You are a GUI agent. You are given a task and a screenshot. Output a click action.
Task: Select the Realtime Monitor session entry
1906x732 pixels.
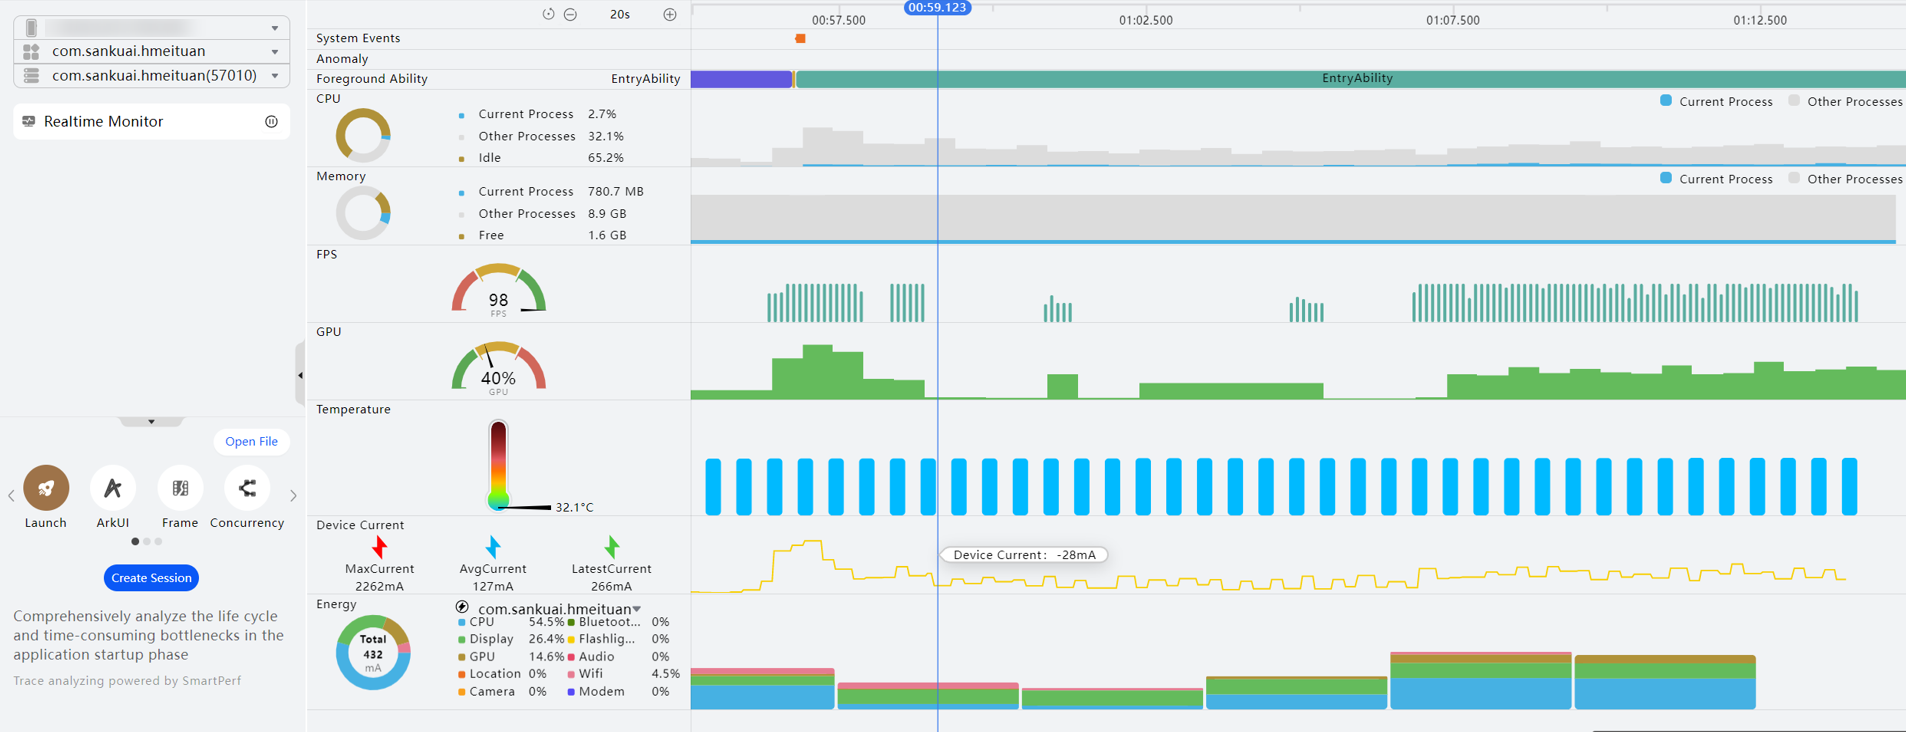152,122
